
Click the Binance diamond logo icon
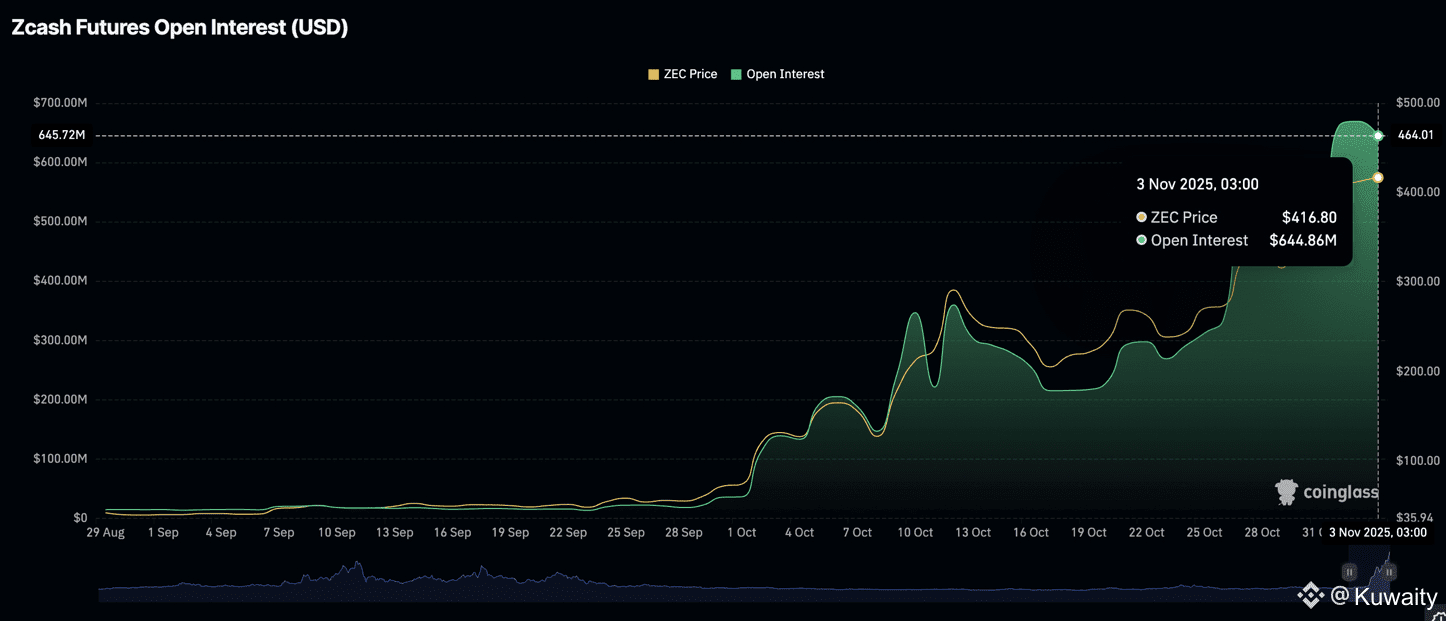(x=1310, y=596)
